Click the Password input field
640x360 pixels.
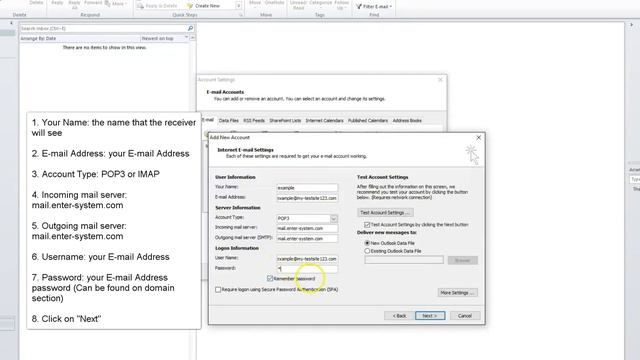click(x=307, y=269)
